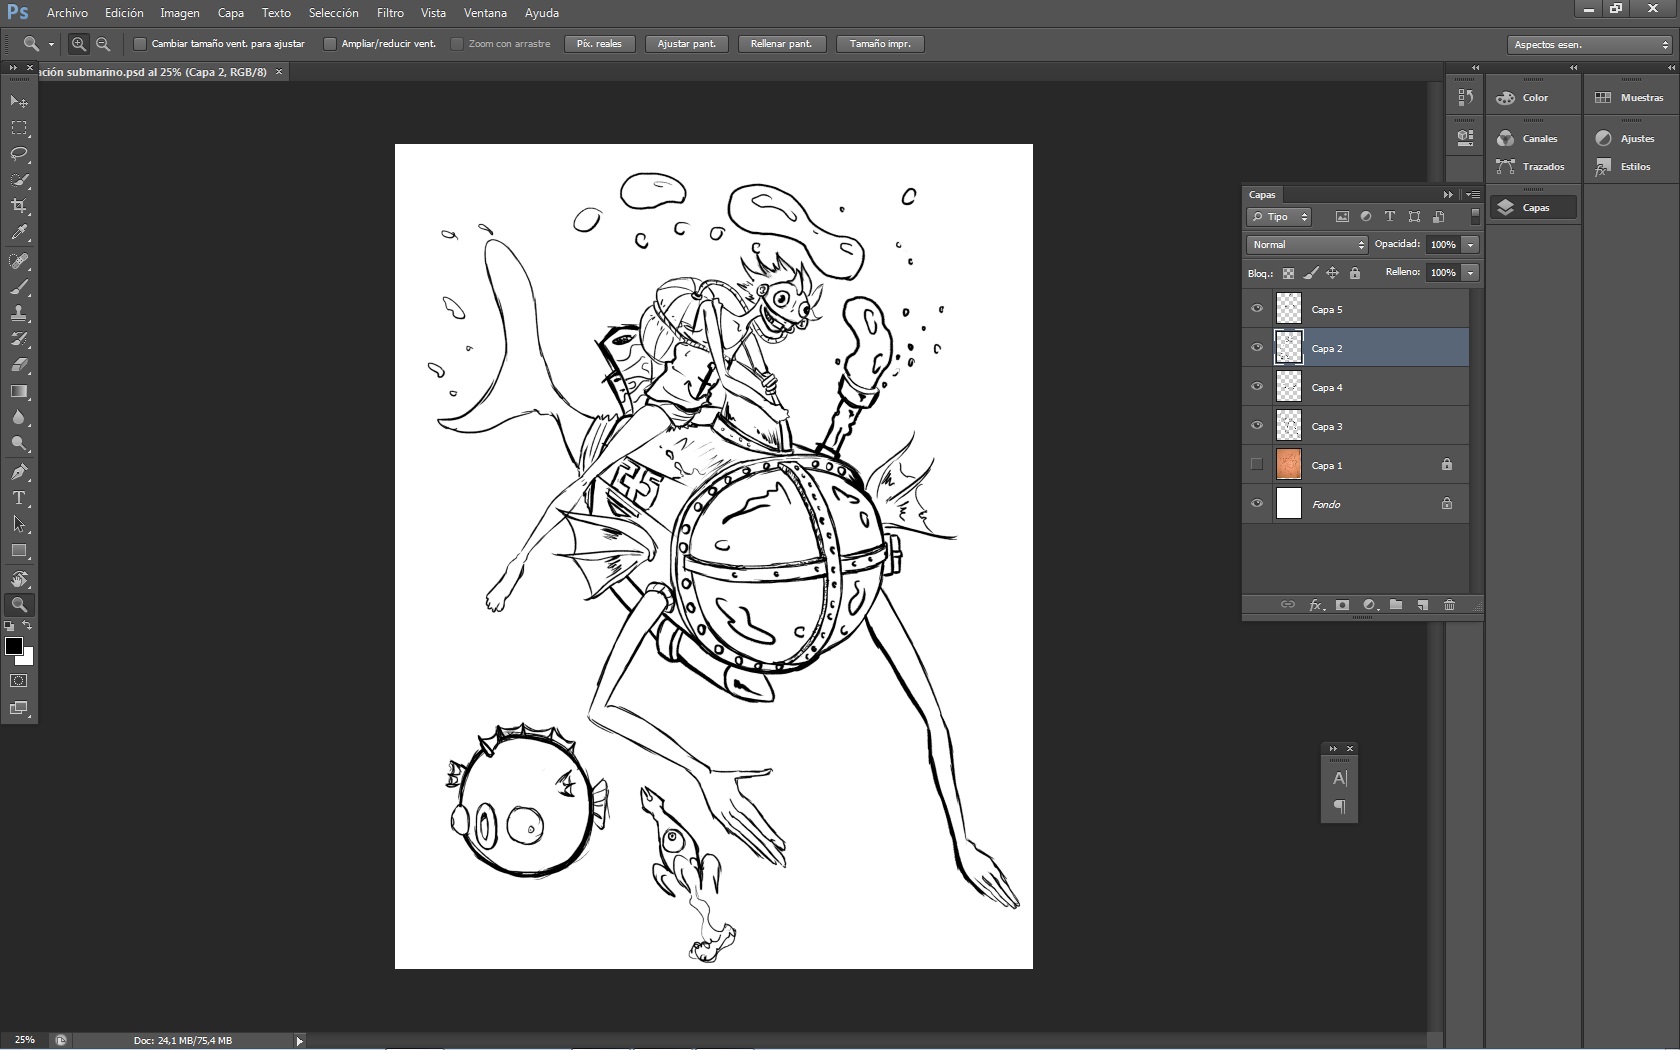The width and height of the screenshot is (1680, 1050).
Task: Select the Crop tool
Action: pos(19,206)
